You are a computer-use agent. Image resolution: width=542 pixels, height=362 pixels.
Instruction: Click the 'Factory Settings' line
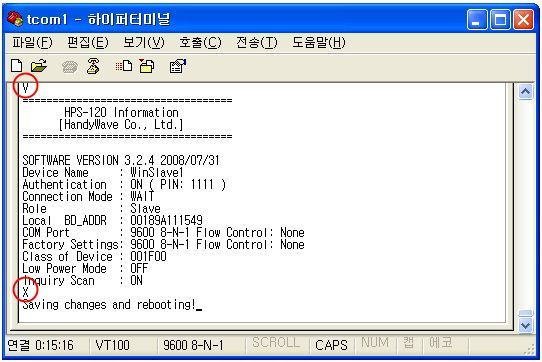163,244
